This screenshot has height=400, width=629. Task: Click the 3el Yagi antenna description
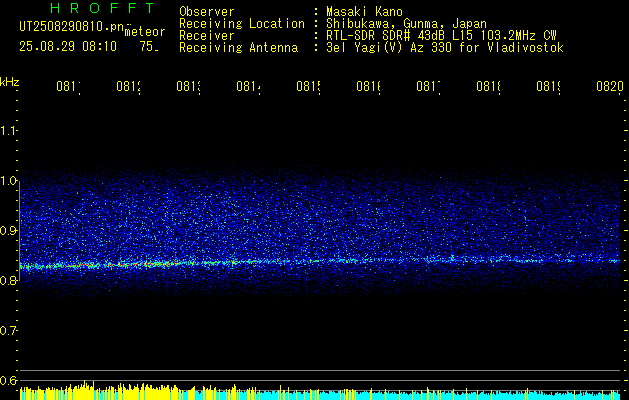445,48
